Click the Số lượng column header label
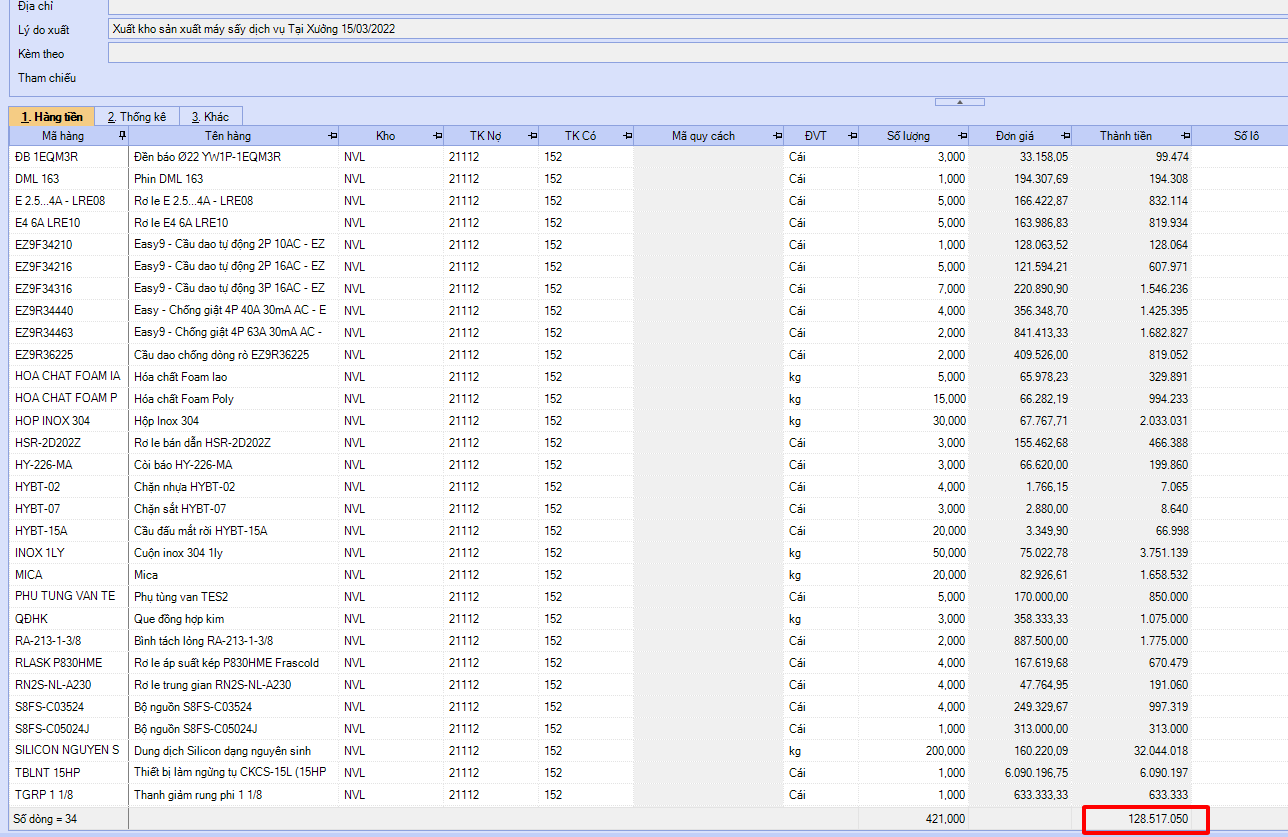The height and width of the screenshot is (837, 1288). [x=908, y=136]
